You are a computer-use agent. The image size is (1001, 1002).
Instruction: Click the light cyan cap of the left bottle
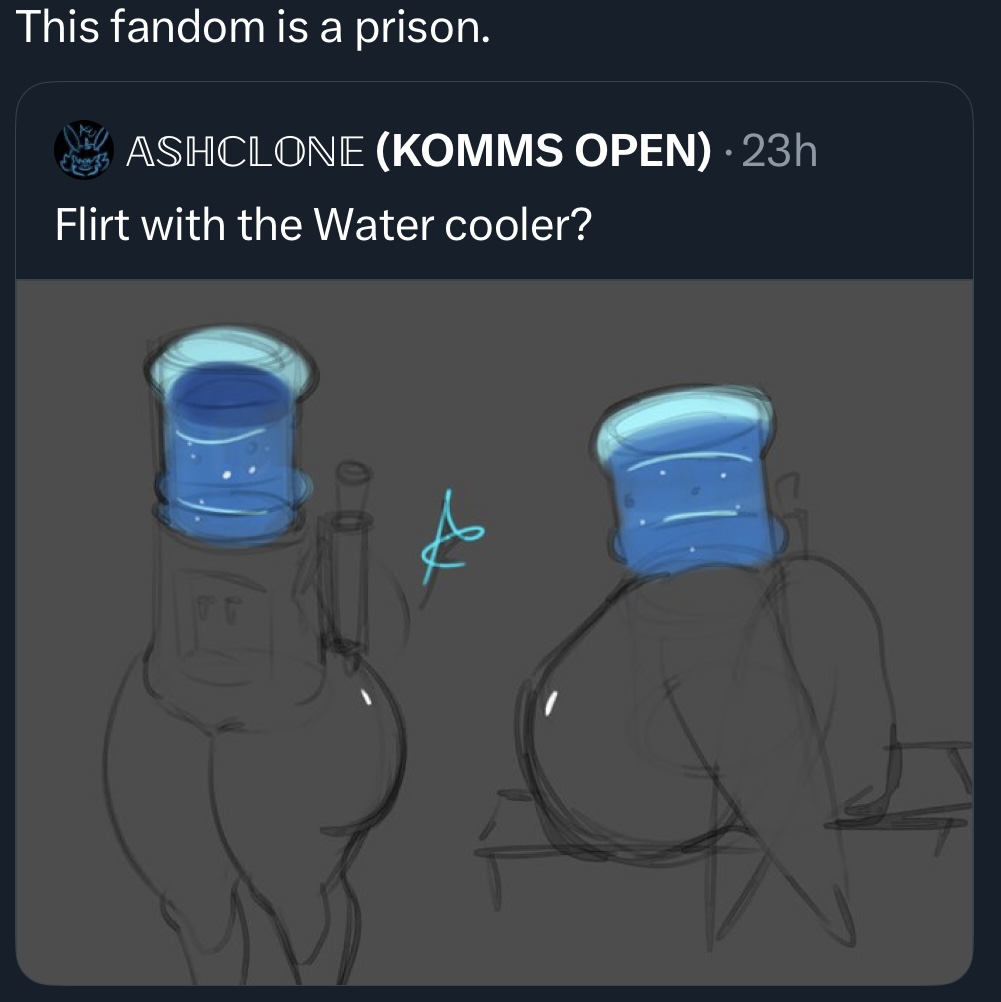[230, 357]
